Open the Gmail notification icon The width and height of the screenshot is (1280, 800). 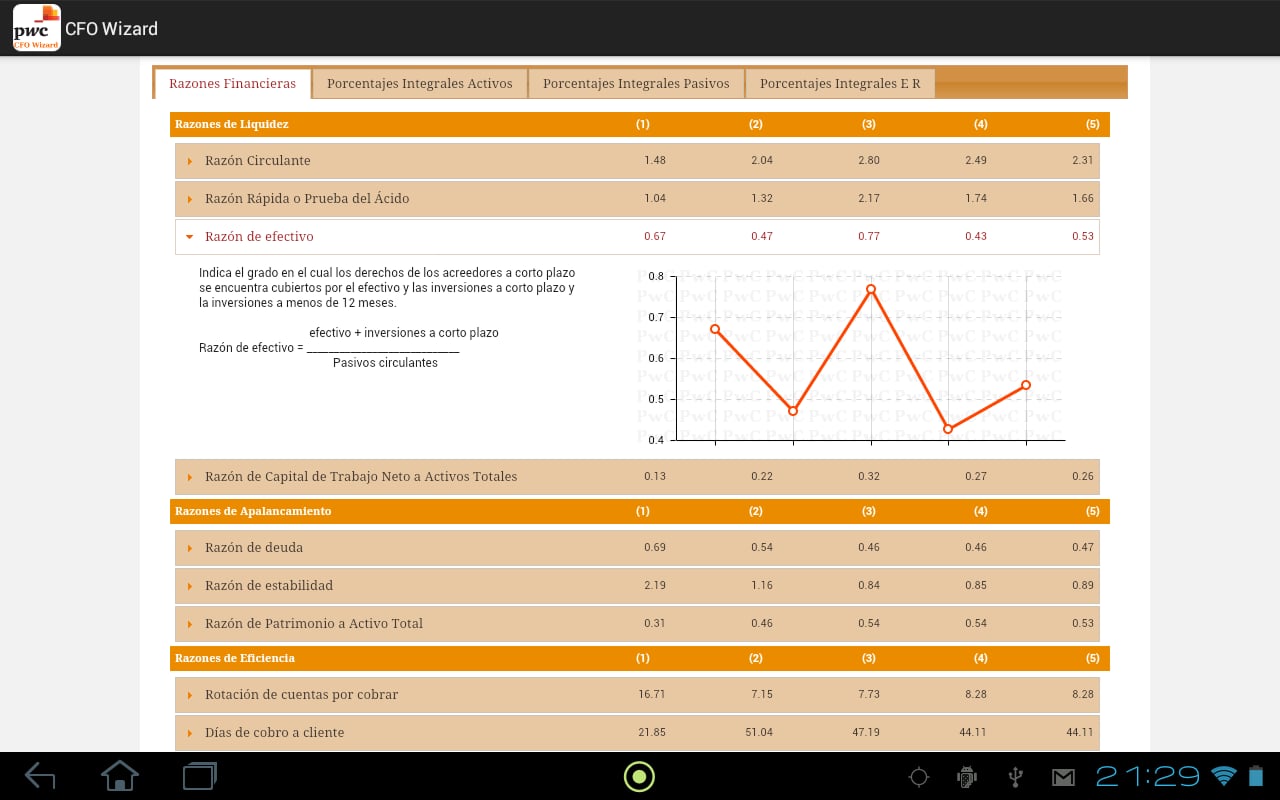point(1062,777)
